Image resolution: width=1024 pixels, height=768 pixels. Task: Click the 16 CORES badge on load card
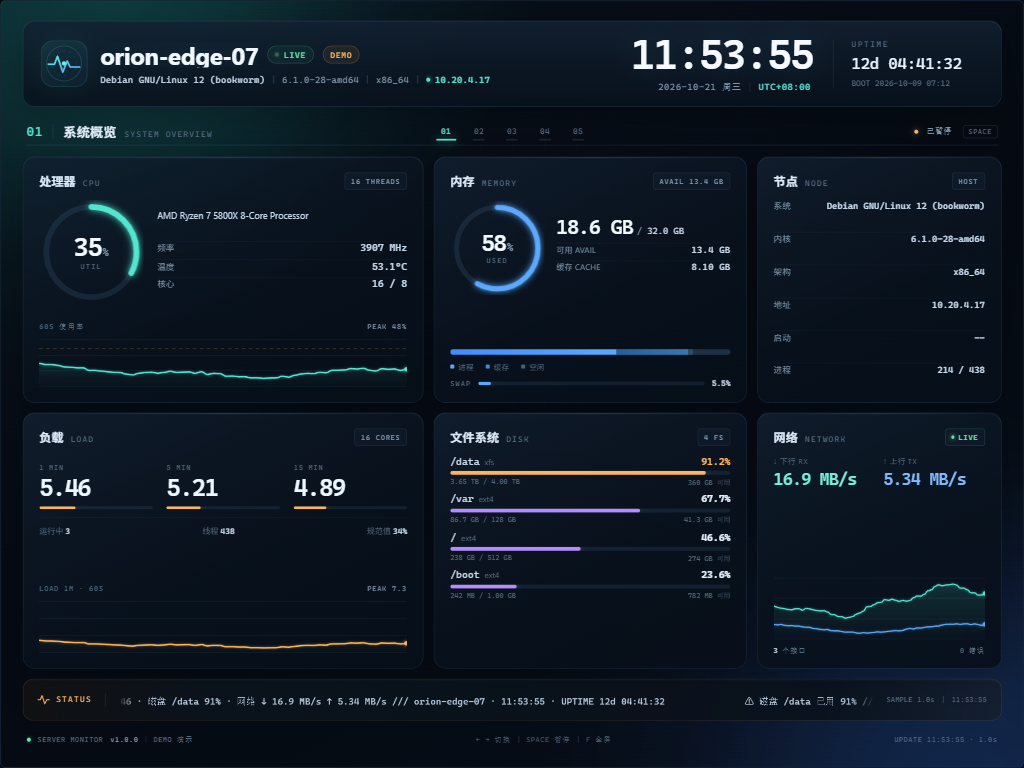click(x=380, y=438)
